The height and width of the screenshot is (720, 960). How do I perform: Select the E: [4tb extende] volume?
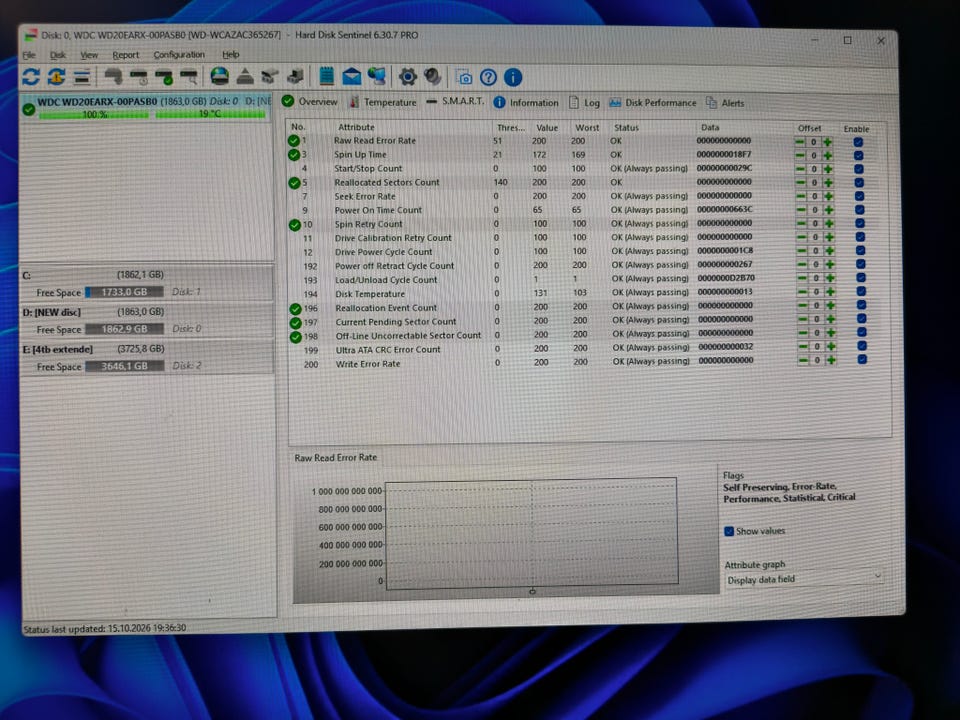coord(147,358)
